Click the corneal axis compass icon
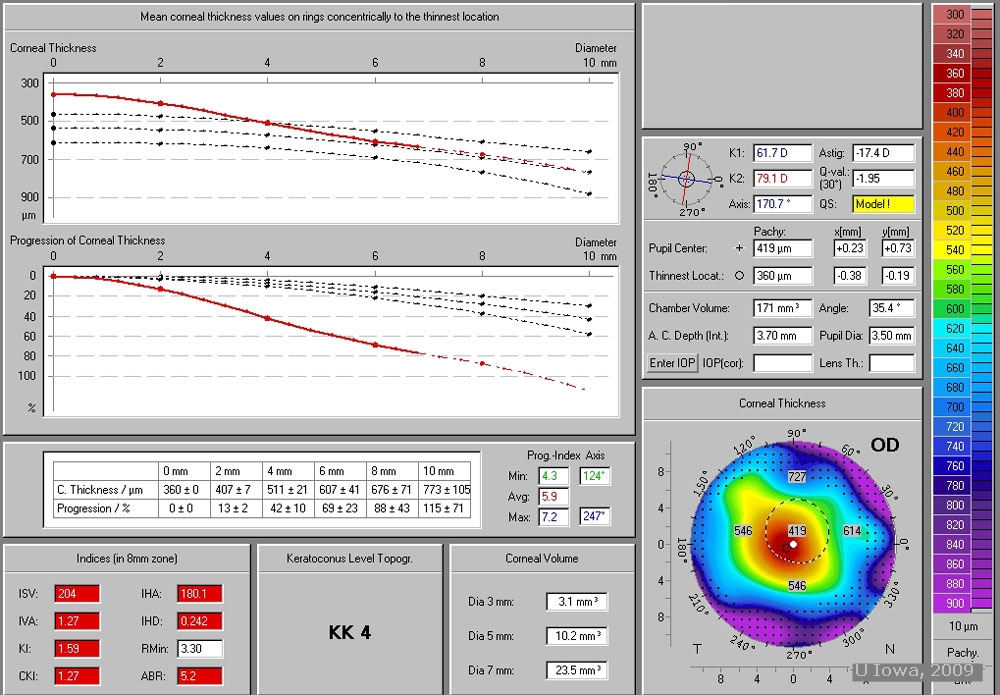This screenshot has height=695, width=1000. pos(686,179)
